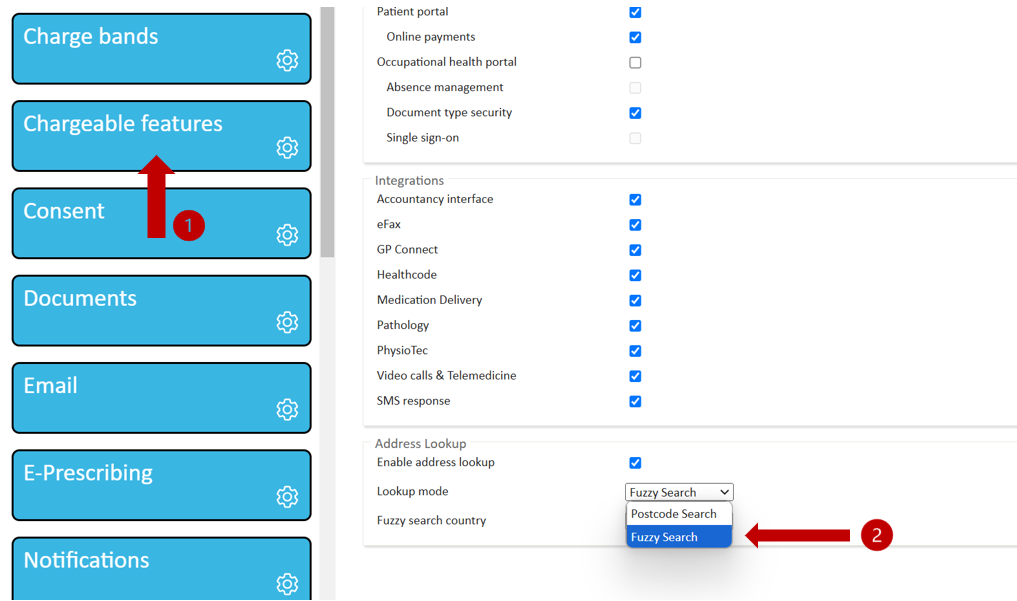Open the Documents tile
This screenshot has height=601, width=1017.
pos(80,299)
